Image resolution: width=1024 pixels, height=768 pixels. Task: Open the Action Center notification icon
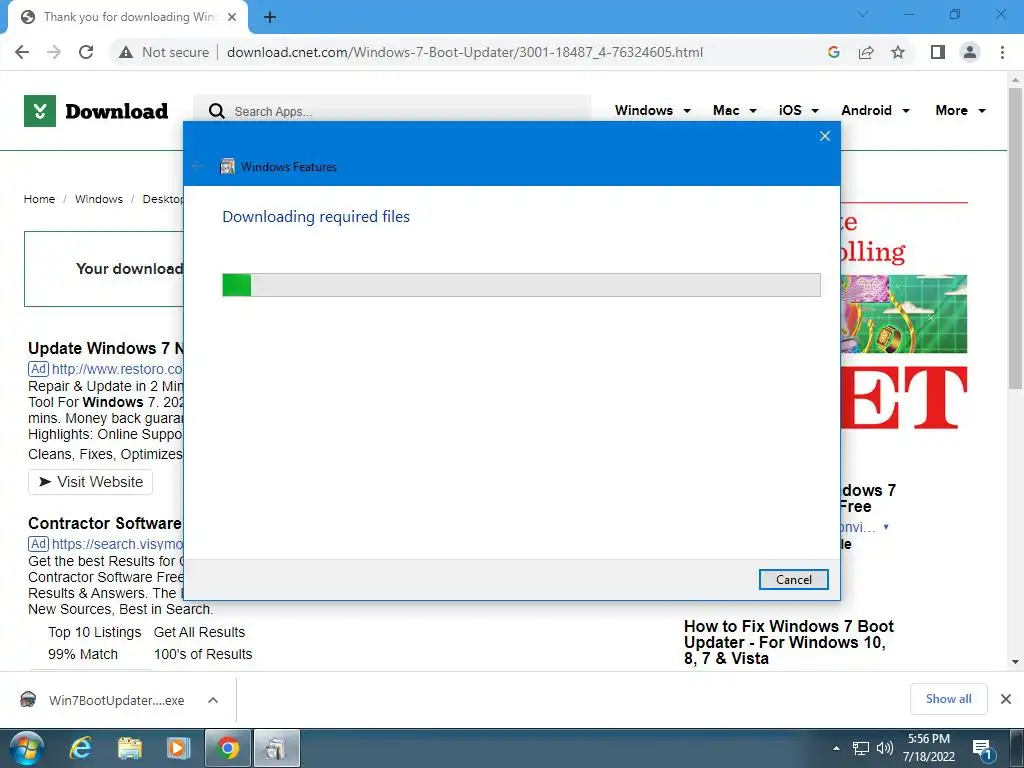(982, 750)
